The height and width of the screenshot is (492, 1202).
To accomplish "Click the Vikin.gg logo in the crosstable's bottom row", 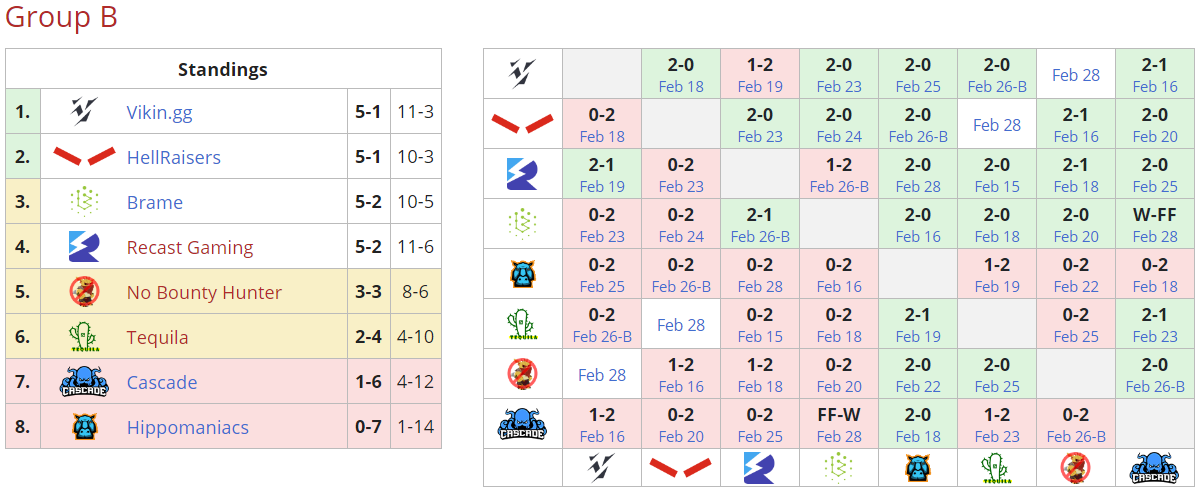I will 601,468.
